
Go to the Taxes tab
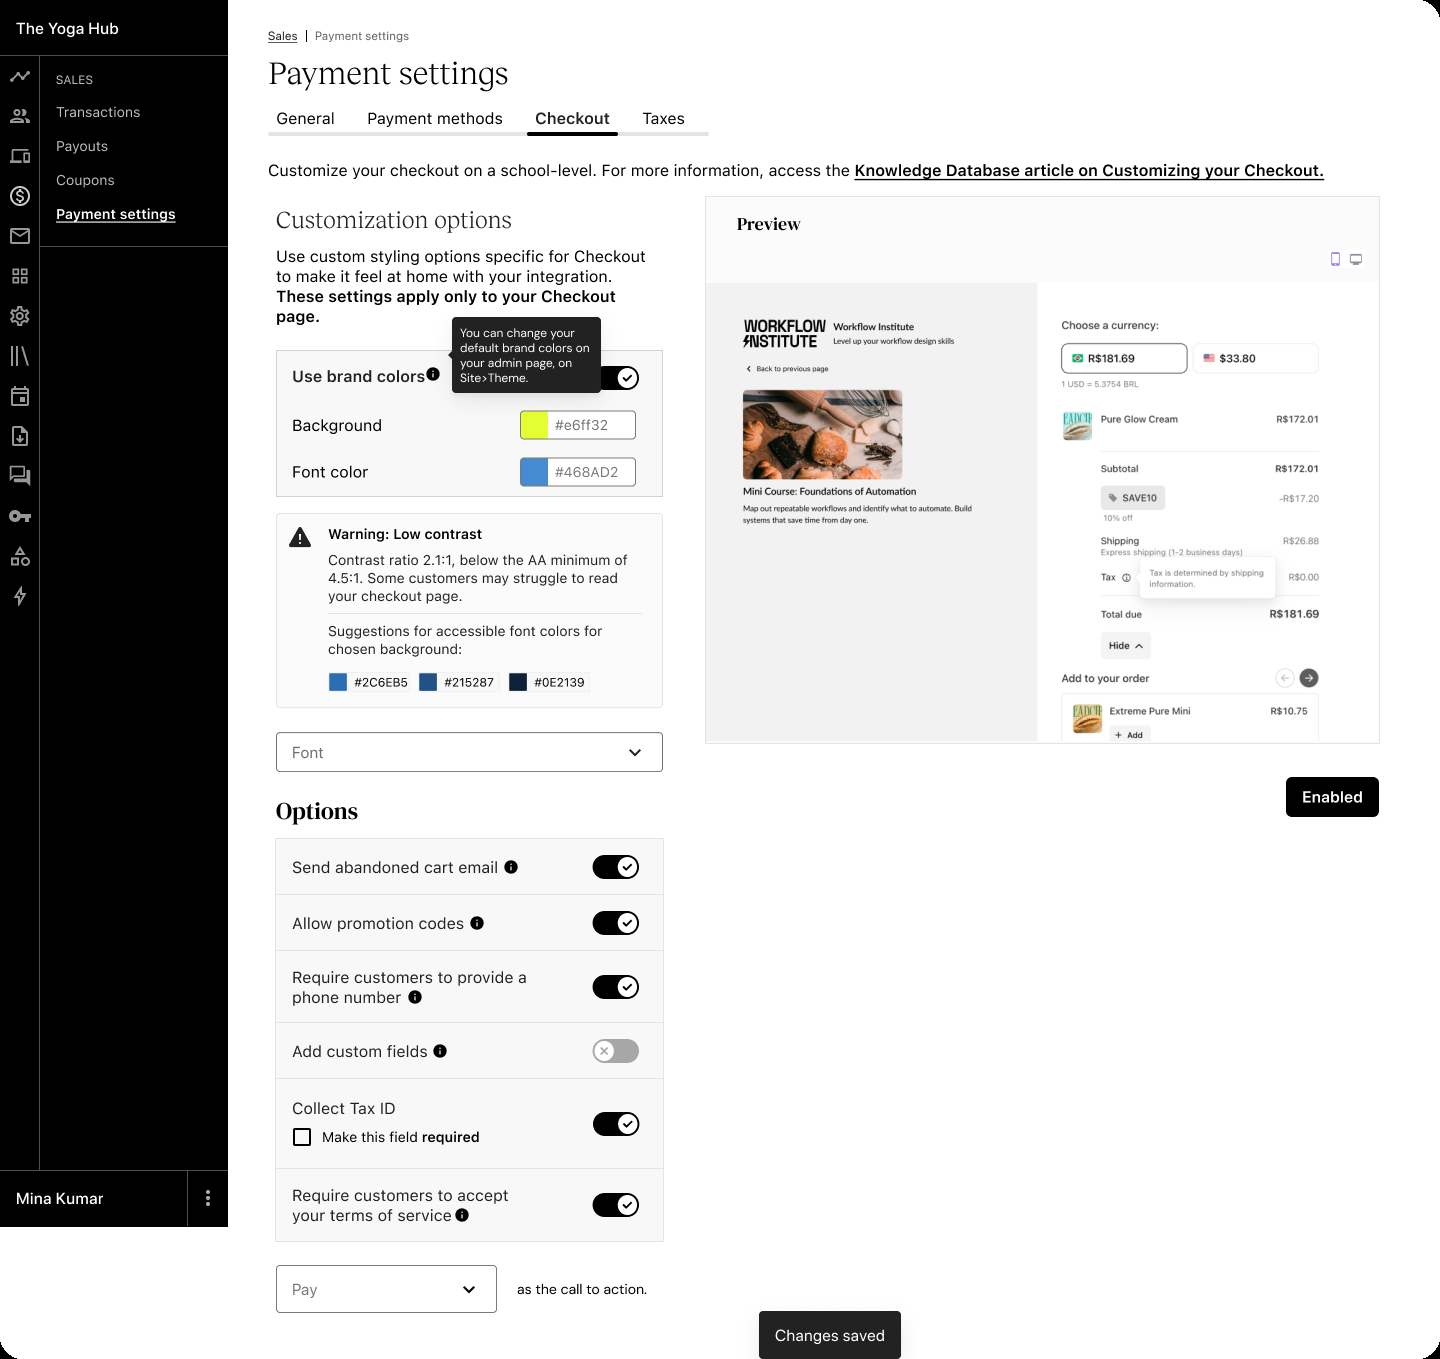[663, 118]
